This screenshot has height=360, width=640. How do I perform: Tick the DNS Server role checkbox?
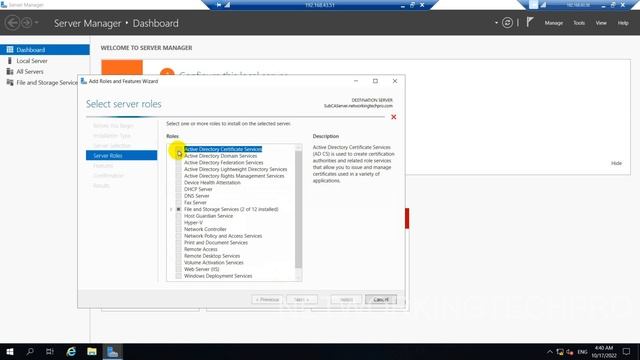(179, 196)
